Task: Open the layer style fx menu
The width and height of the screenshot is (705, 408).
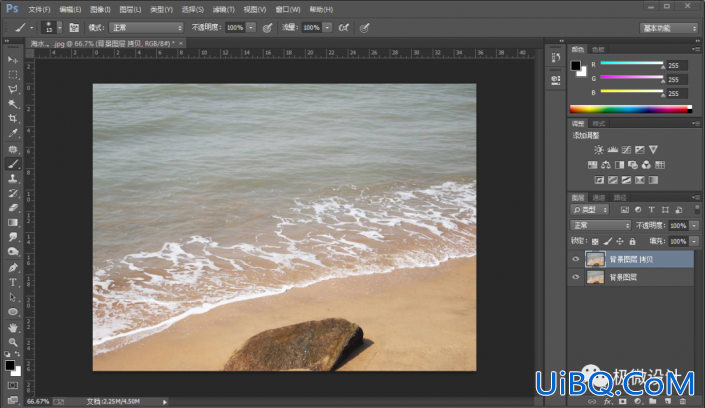Action: pos(607,401)
